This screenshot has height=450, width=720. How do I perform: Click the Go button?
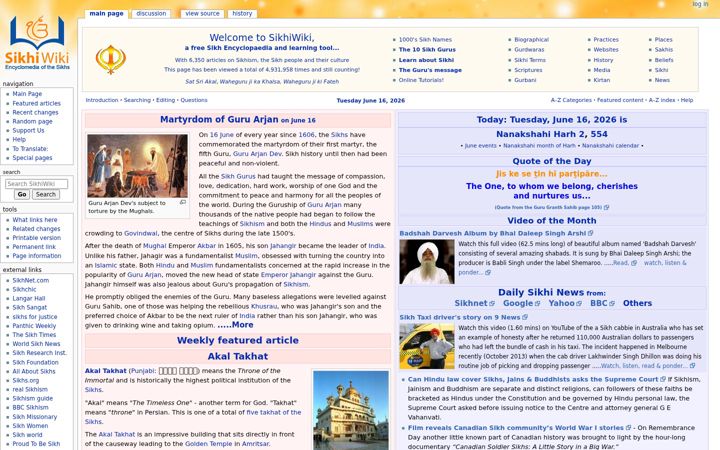click(22, 195)
